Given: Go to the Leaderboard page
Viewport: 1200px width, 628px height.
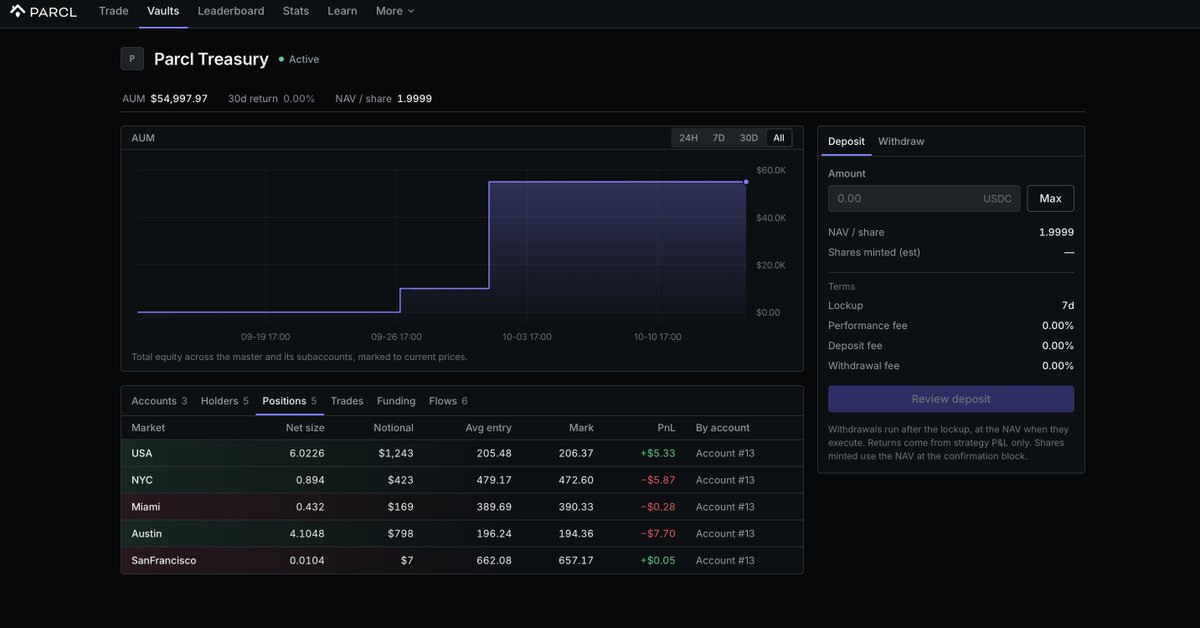Looking at the screenshot, I should (231, 11).
